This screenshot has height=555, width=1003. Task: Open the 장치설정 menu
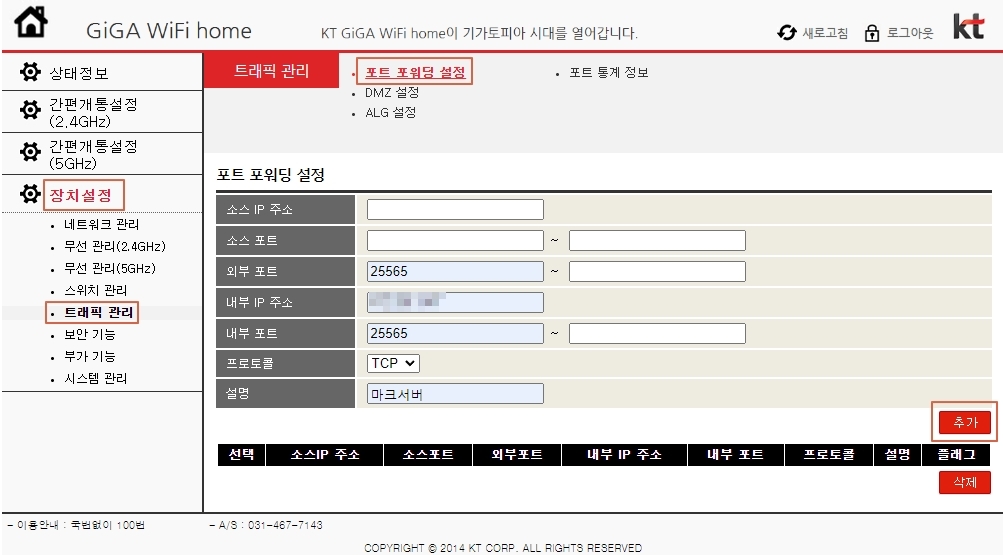pos(81,195)
